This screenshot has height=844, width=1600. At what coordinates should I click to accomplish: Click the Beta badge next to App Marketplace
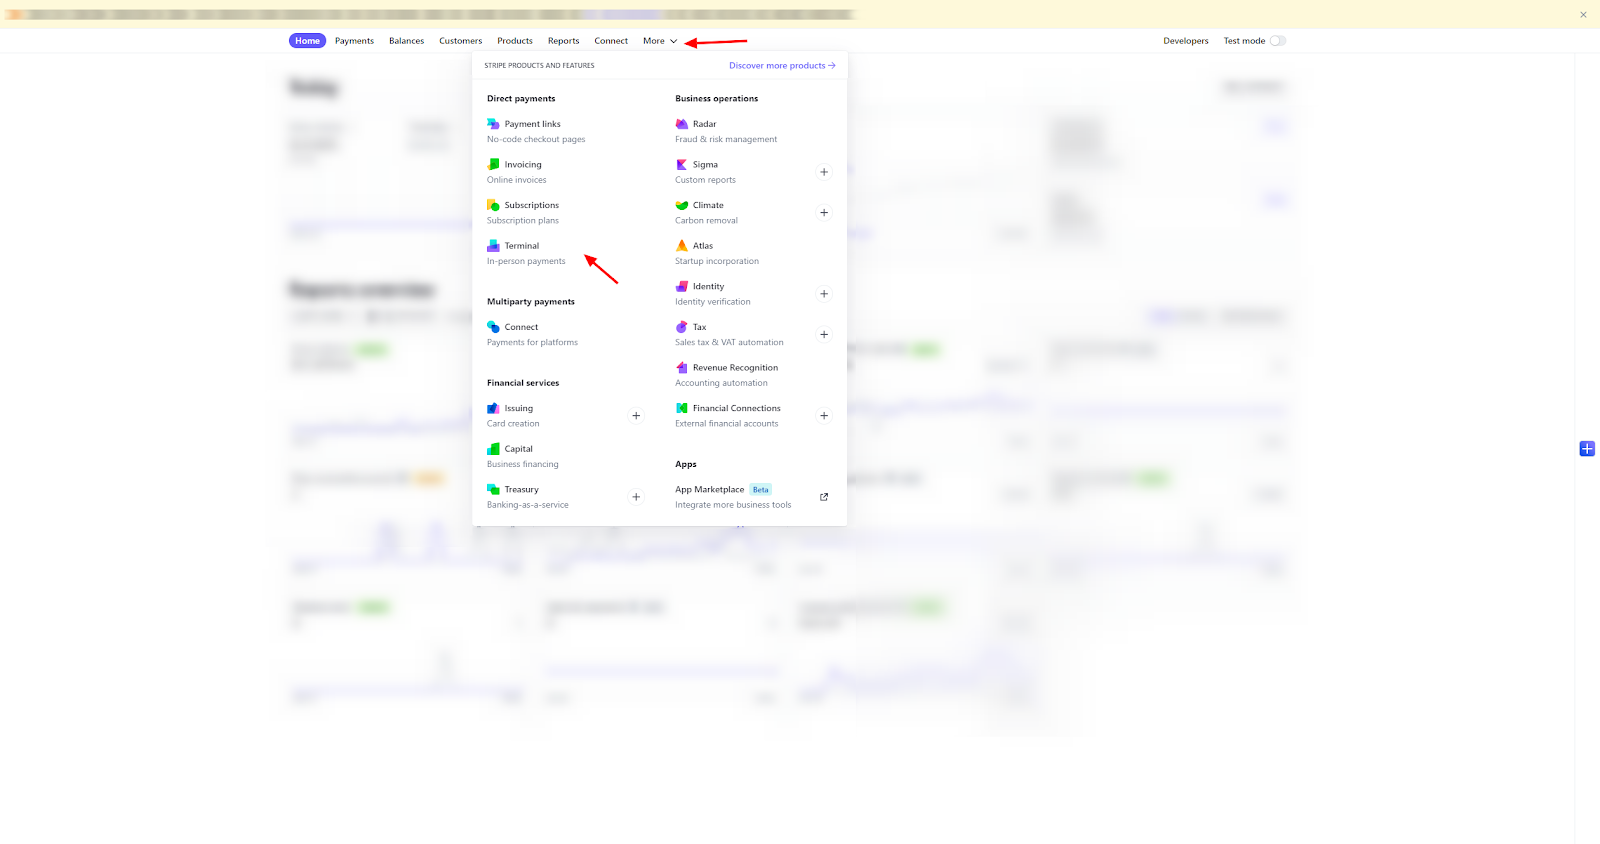(x=761, y=490)
